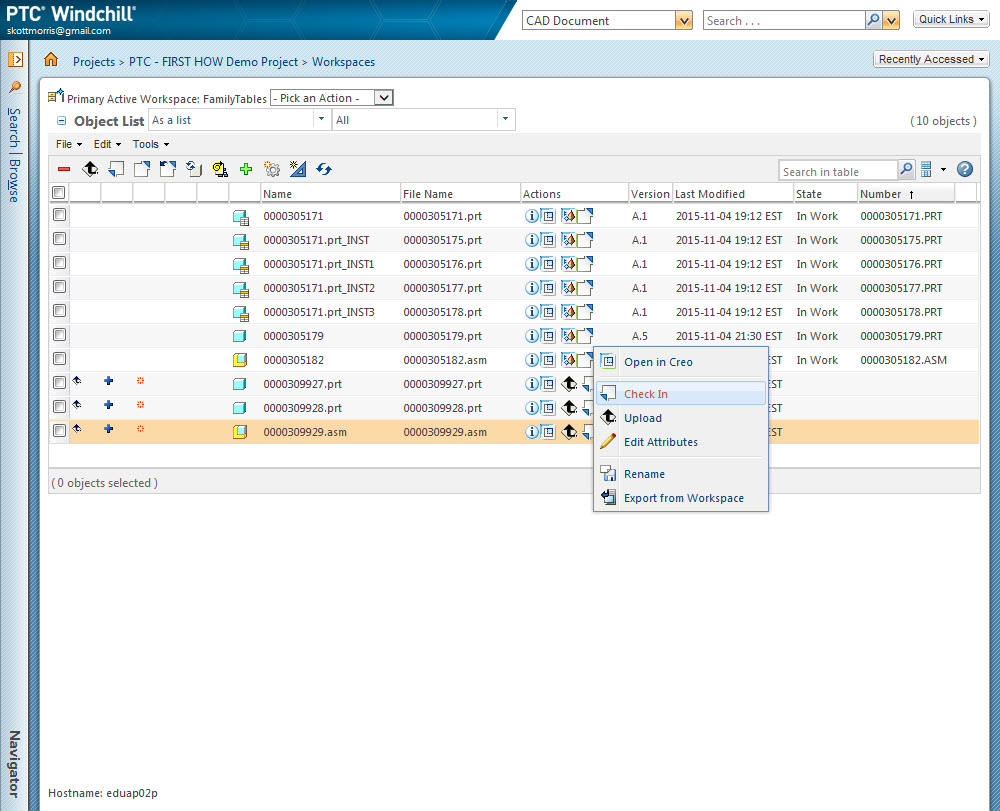This screenshot has width=1000, height=811.
Task: Select checkbox for 0000309927.prt
Action: pos(59,383)
